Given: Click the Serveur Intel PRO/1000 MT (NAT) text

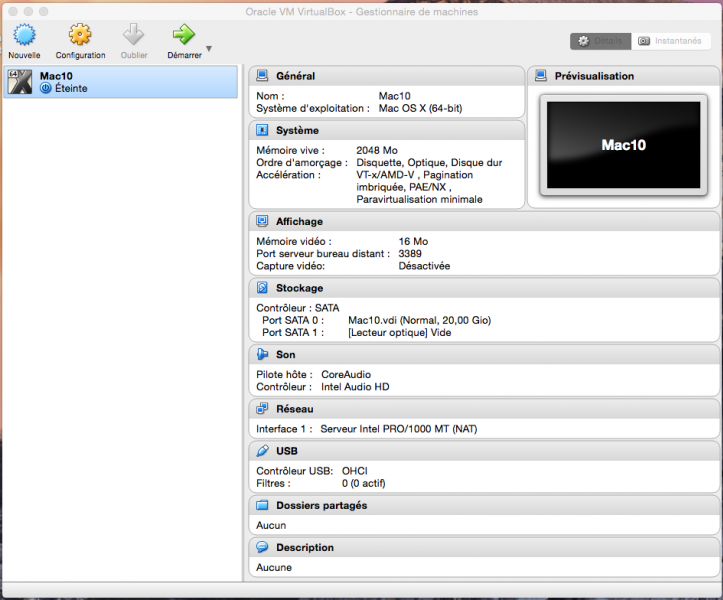Looking at the screenshot, I should point(399,429).
